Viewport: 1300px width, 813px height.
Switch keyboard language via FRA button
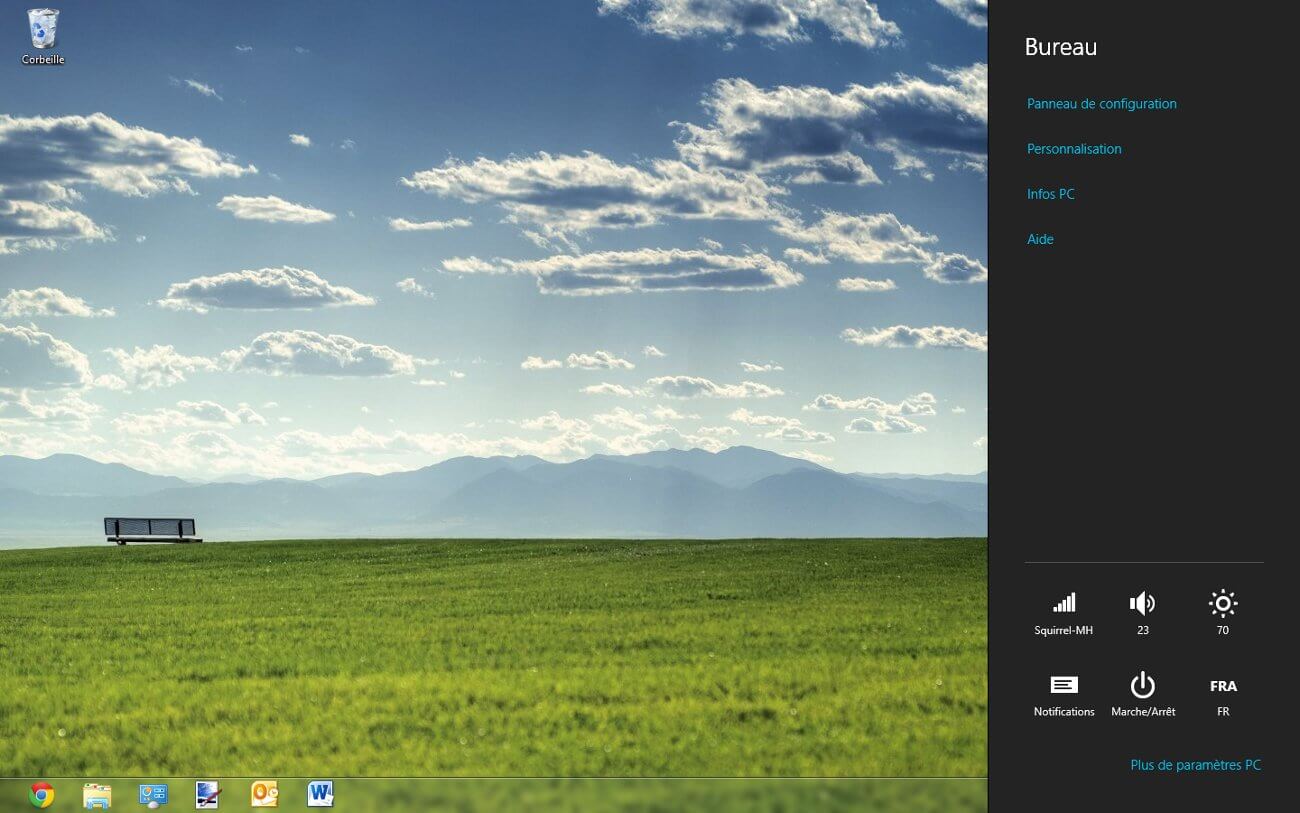click(x=1223, y=694)
